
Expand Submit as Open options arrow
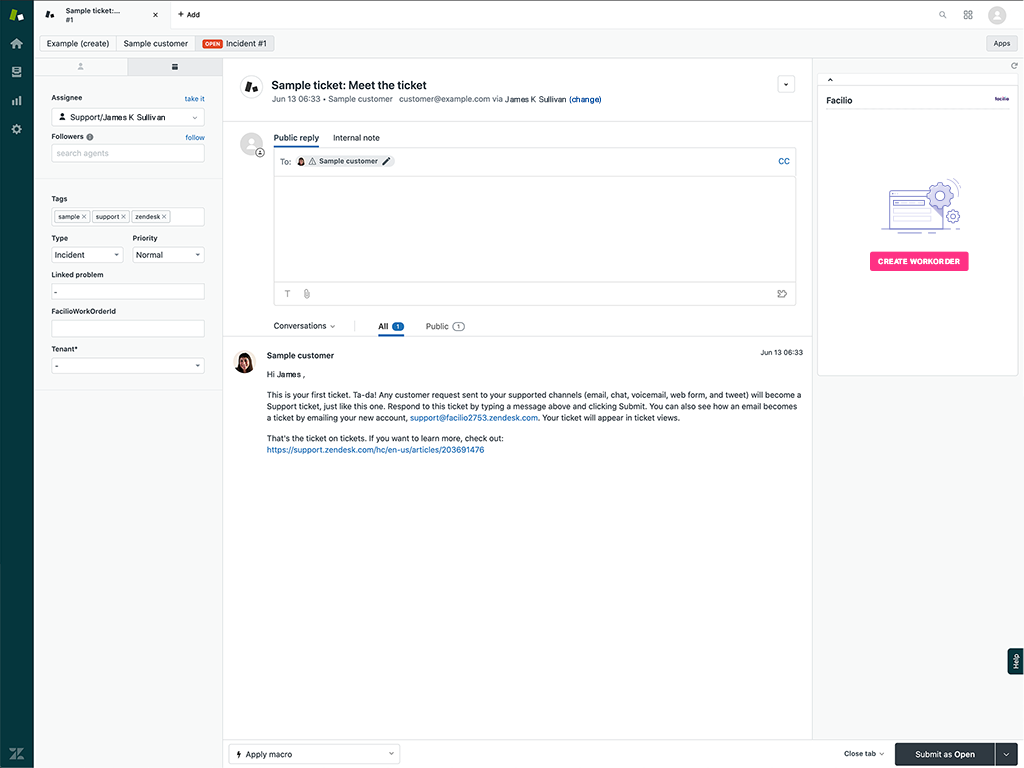[x=1006, y=754]
